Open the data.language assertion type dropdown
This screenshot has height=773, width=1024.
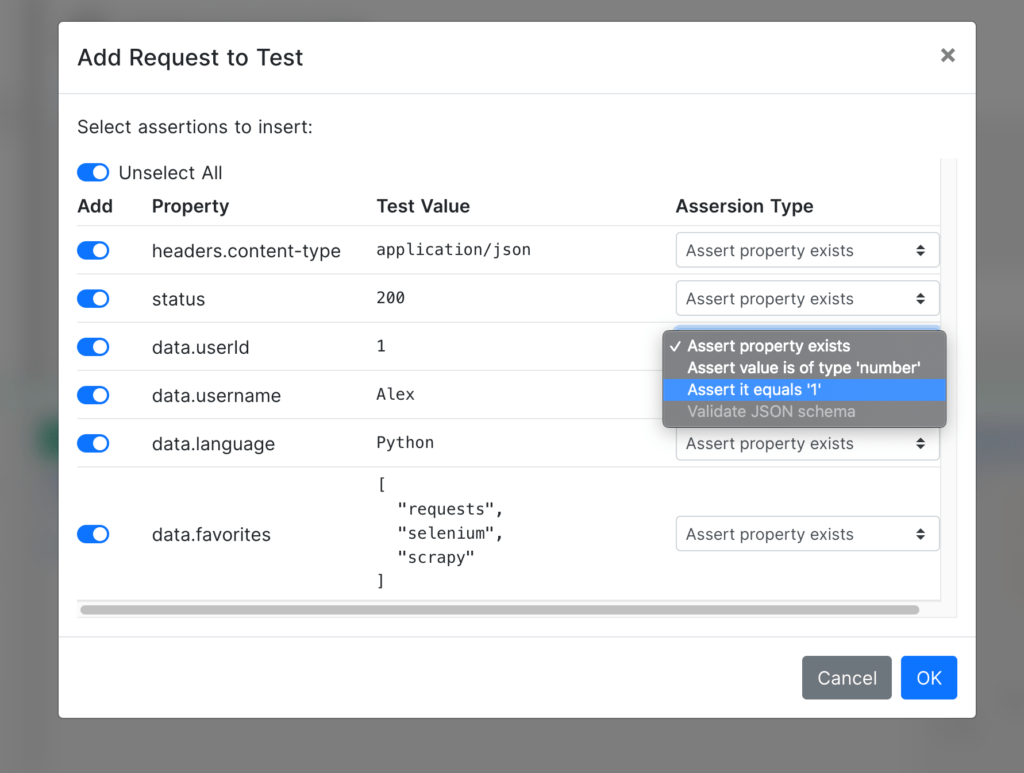point(807,444)
